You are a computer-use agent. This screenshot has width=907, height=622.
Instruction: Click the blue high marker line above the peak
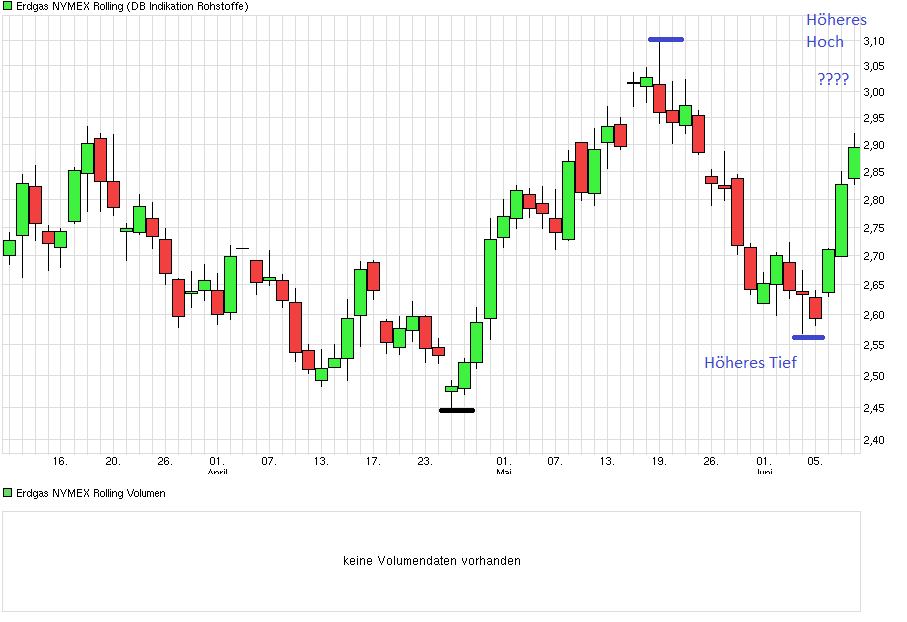666,39
